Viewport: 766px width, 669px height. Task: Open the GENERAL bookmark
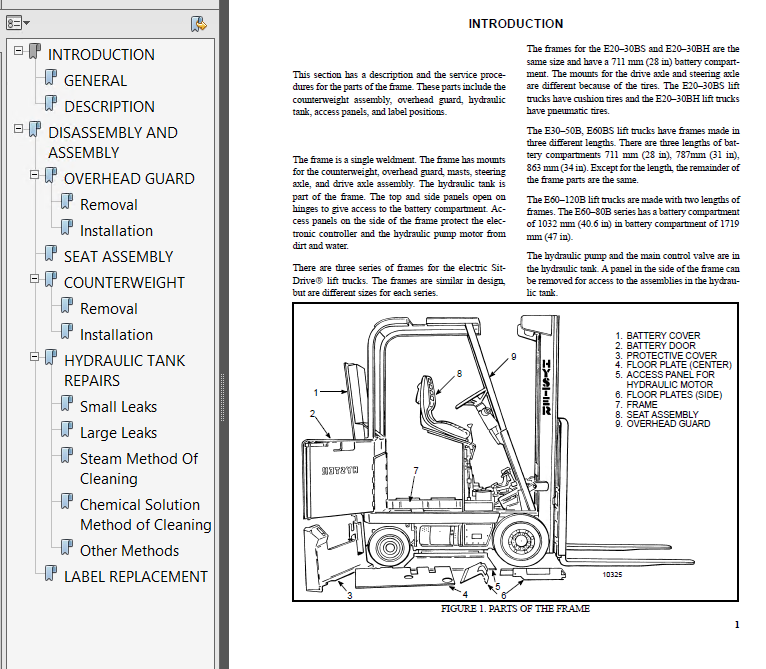point(95,81)
